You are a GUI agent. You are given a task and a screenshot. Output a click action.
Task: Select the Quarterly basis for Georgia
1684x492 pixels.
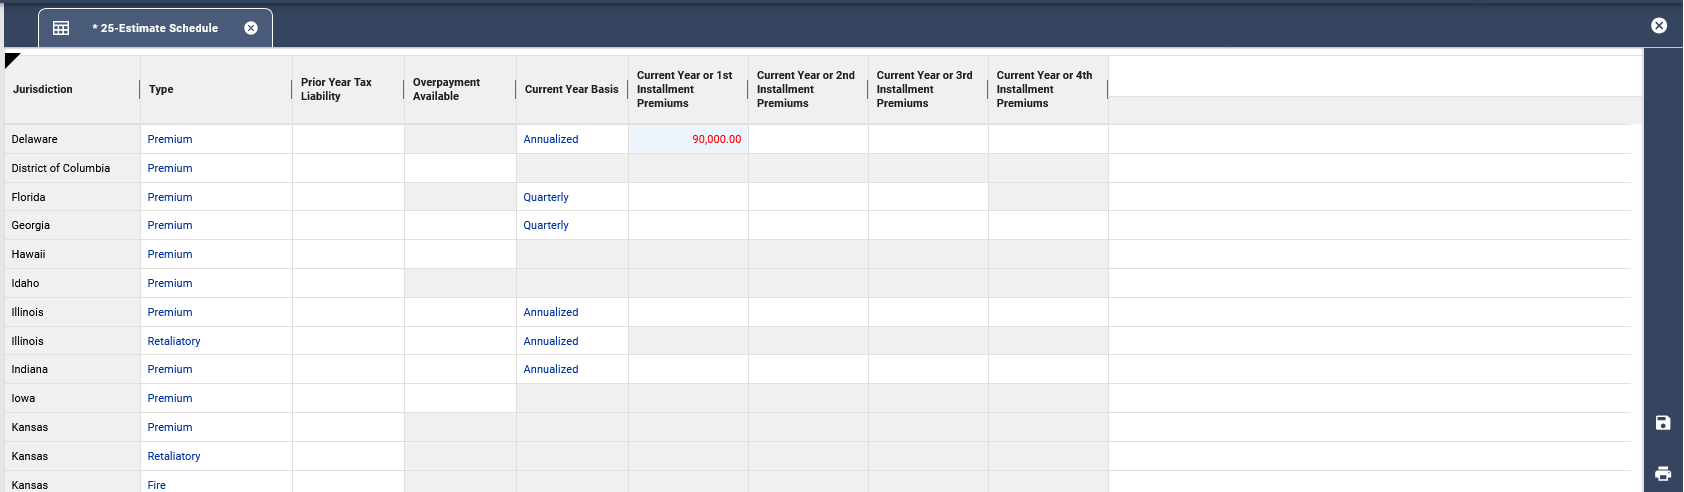[x=546, y=225]
